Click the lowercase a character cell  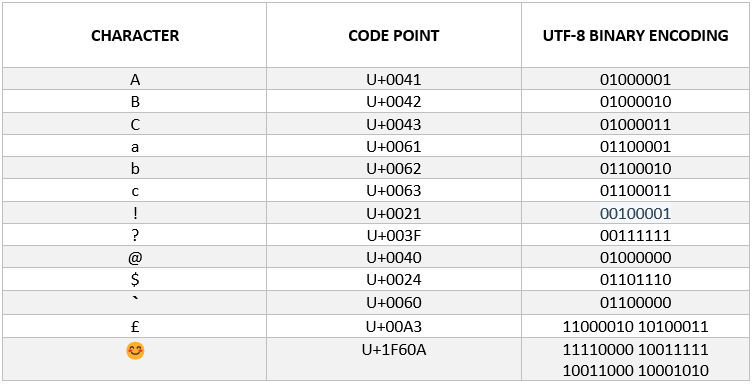(135, 146)
